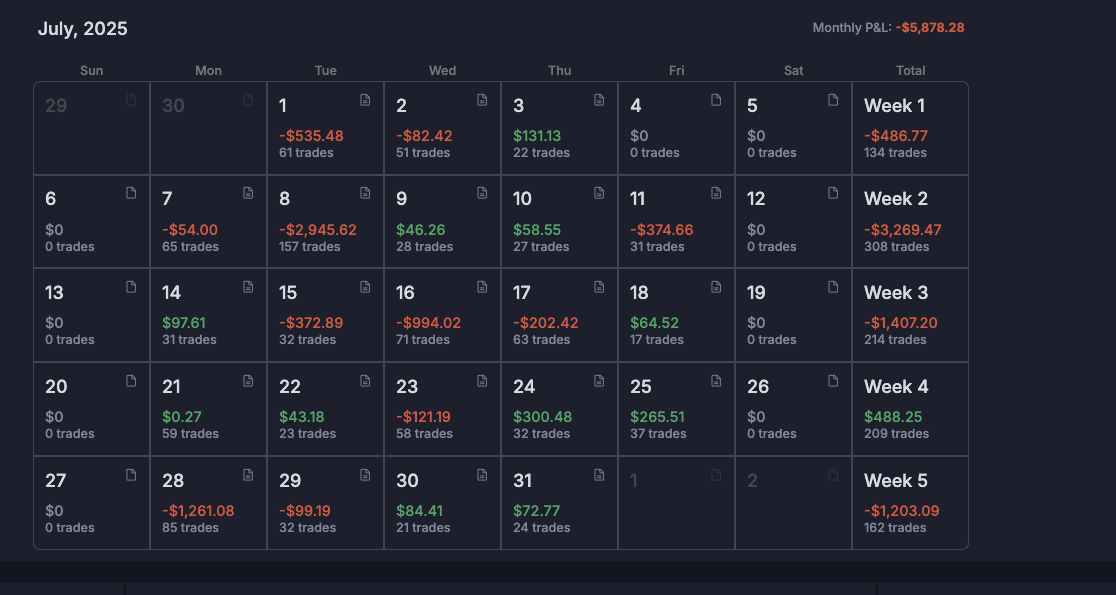The width and height of the screenshot is (1116, 595).
Task: Click the note icon on July 31
Action: pos(599,474)
